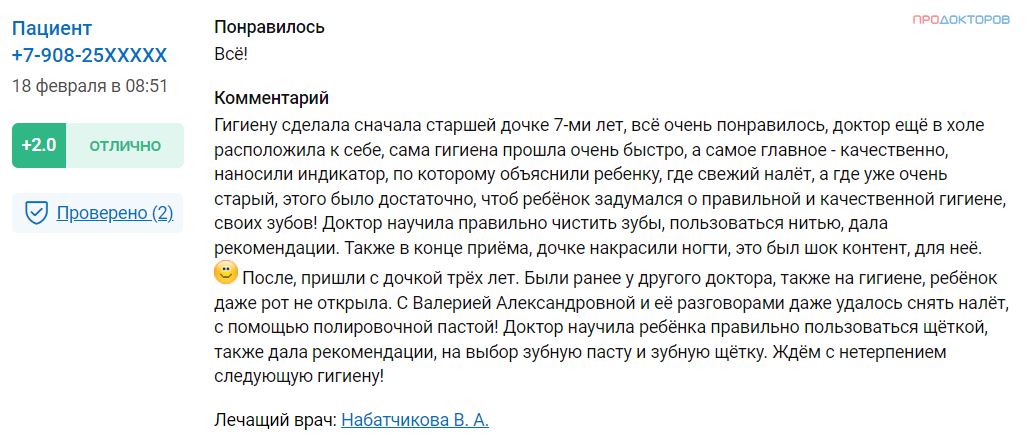Screen dimensions: 1035x448
Task: Select the ОТЛИЧНО rating label
Action: pos(125,145)
